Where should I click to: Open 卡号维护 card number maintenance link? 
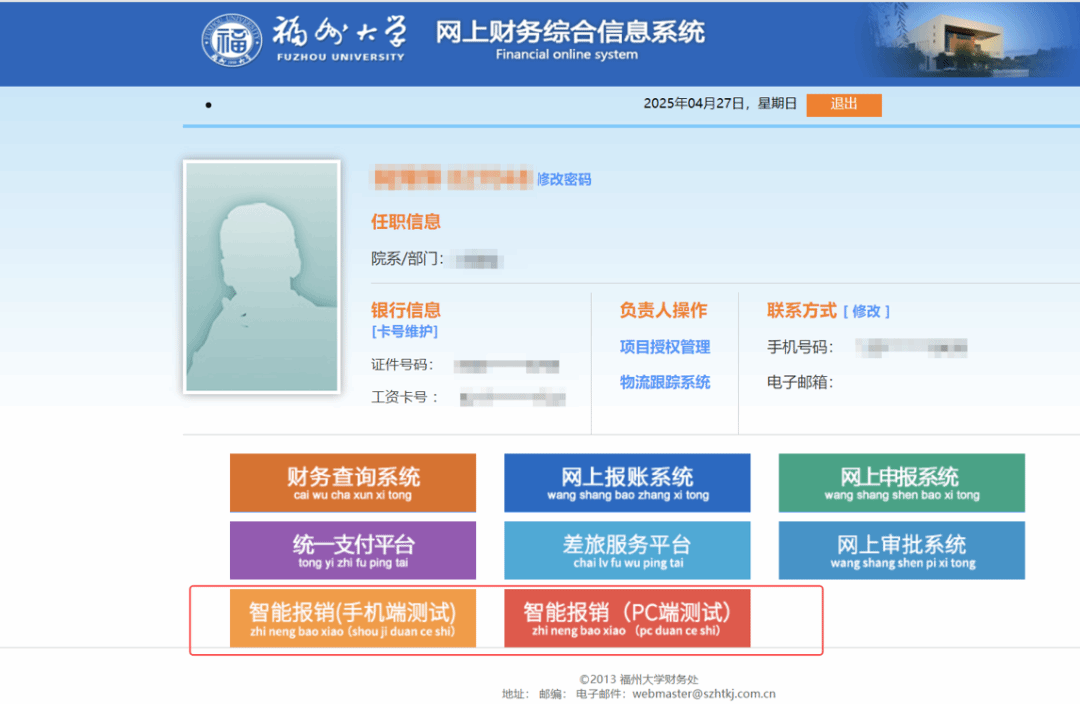(404, 331)
